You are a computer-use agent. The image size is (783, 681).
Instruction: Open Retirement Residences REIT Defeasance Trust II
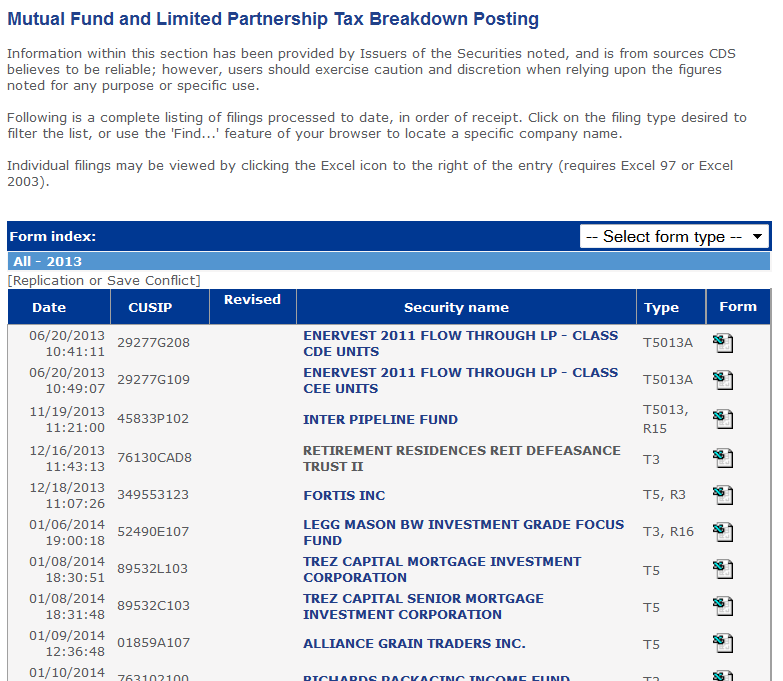(x=461, y=458)
